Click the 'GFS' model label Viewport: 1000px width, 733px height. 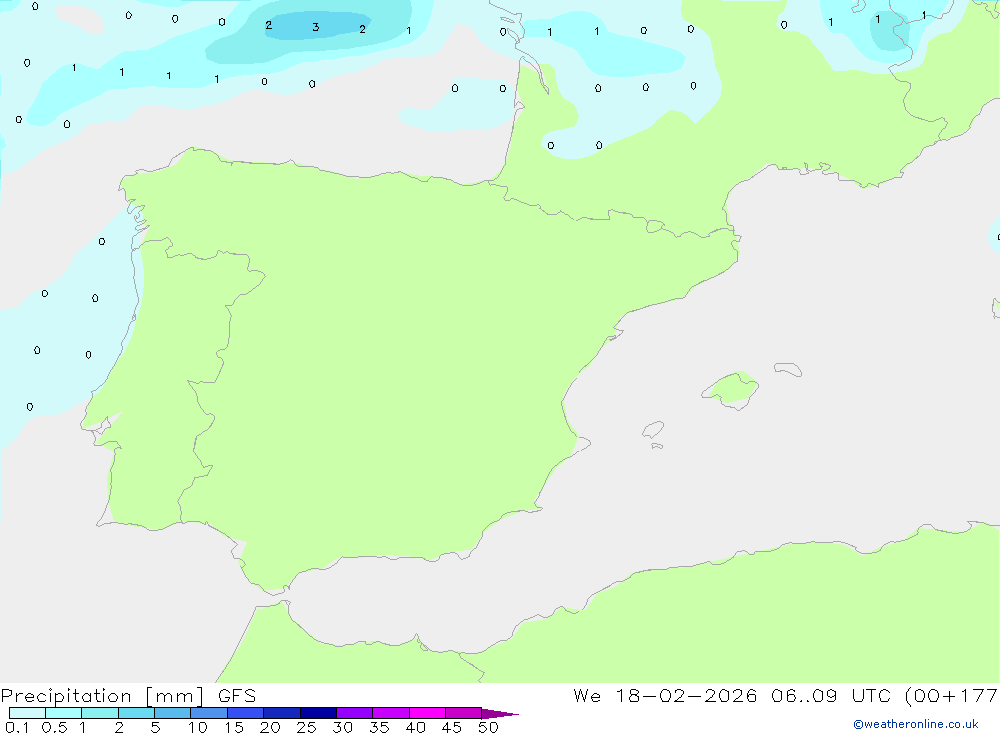click(237, 696)
